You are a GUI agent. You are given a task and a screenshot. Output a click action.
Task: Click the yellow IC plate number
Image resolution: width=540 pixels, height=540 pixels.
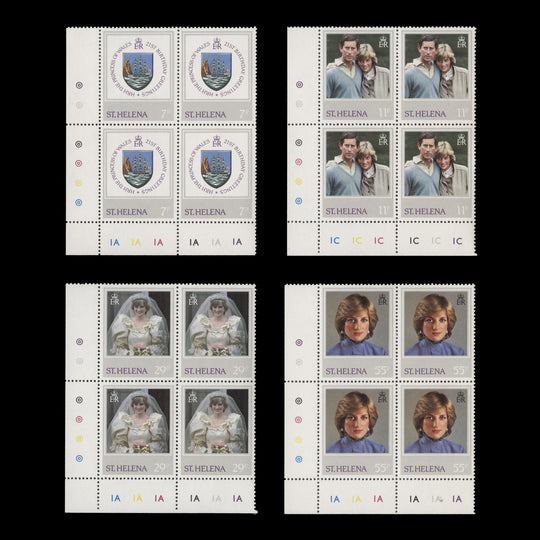pyautogui.click(x=357, y=240)
